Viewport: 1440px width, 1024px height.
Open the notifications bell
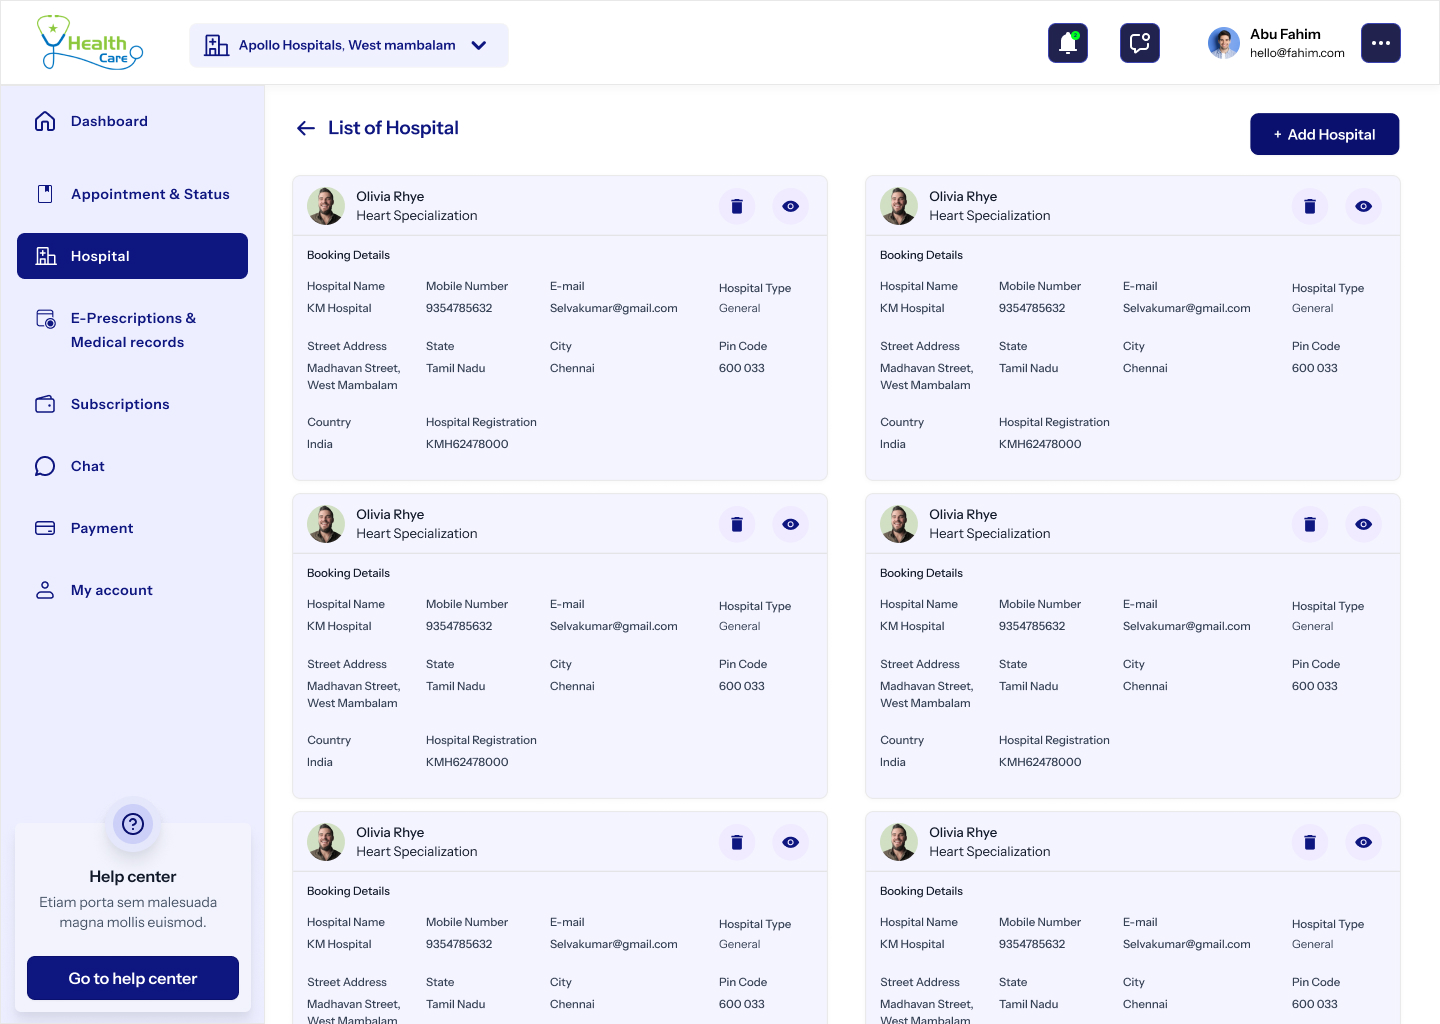[x=1068, y=43]
